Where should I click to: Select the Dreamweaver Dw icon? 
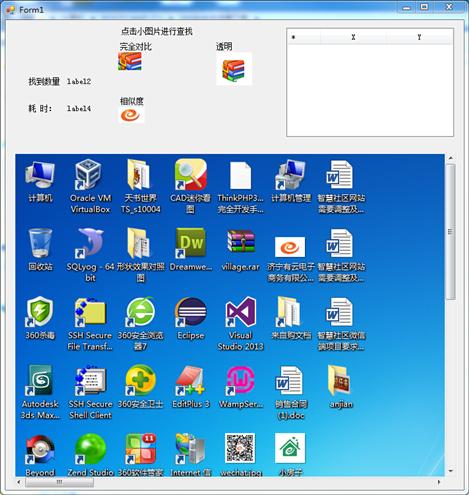190,243
